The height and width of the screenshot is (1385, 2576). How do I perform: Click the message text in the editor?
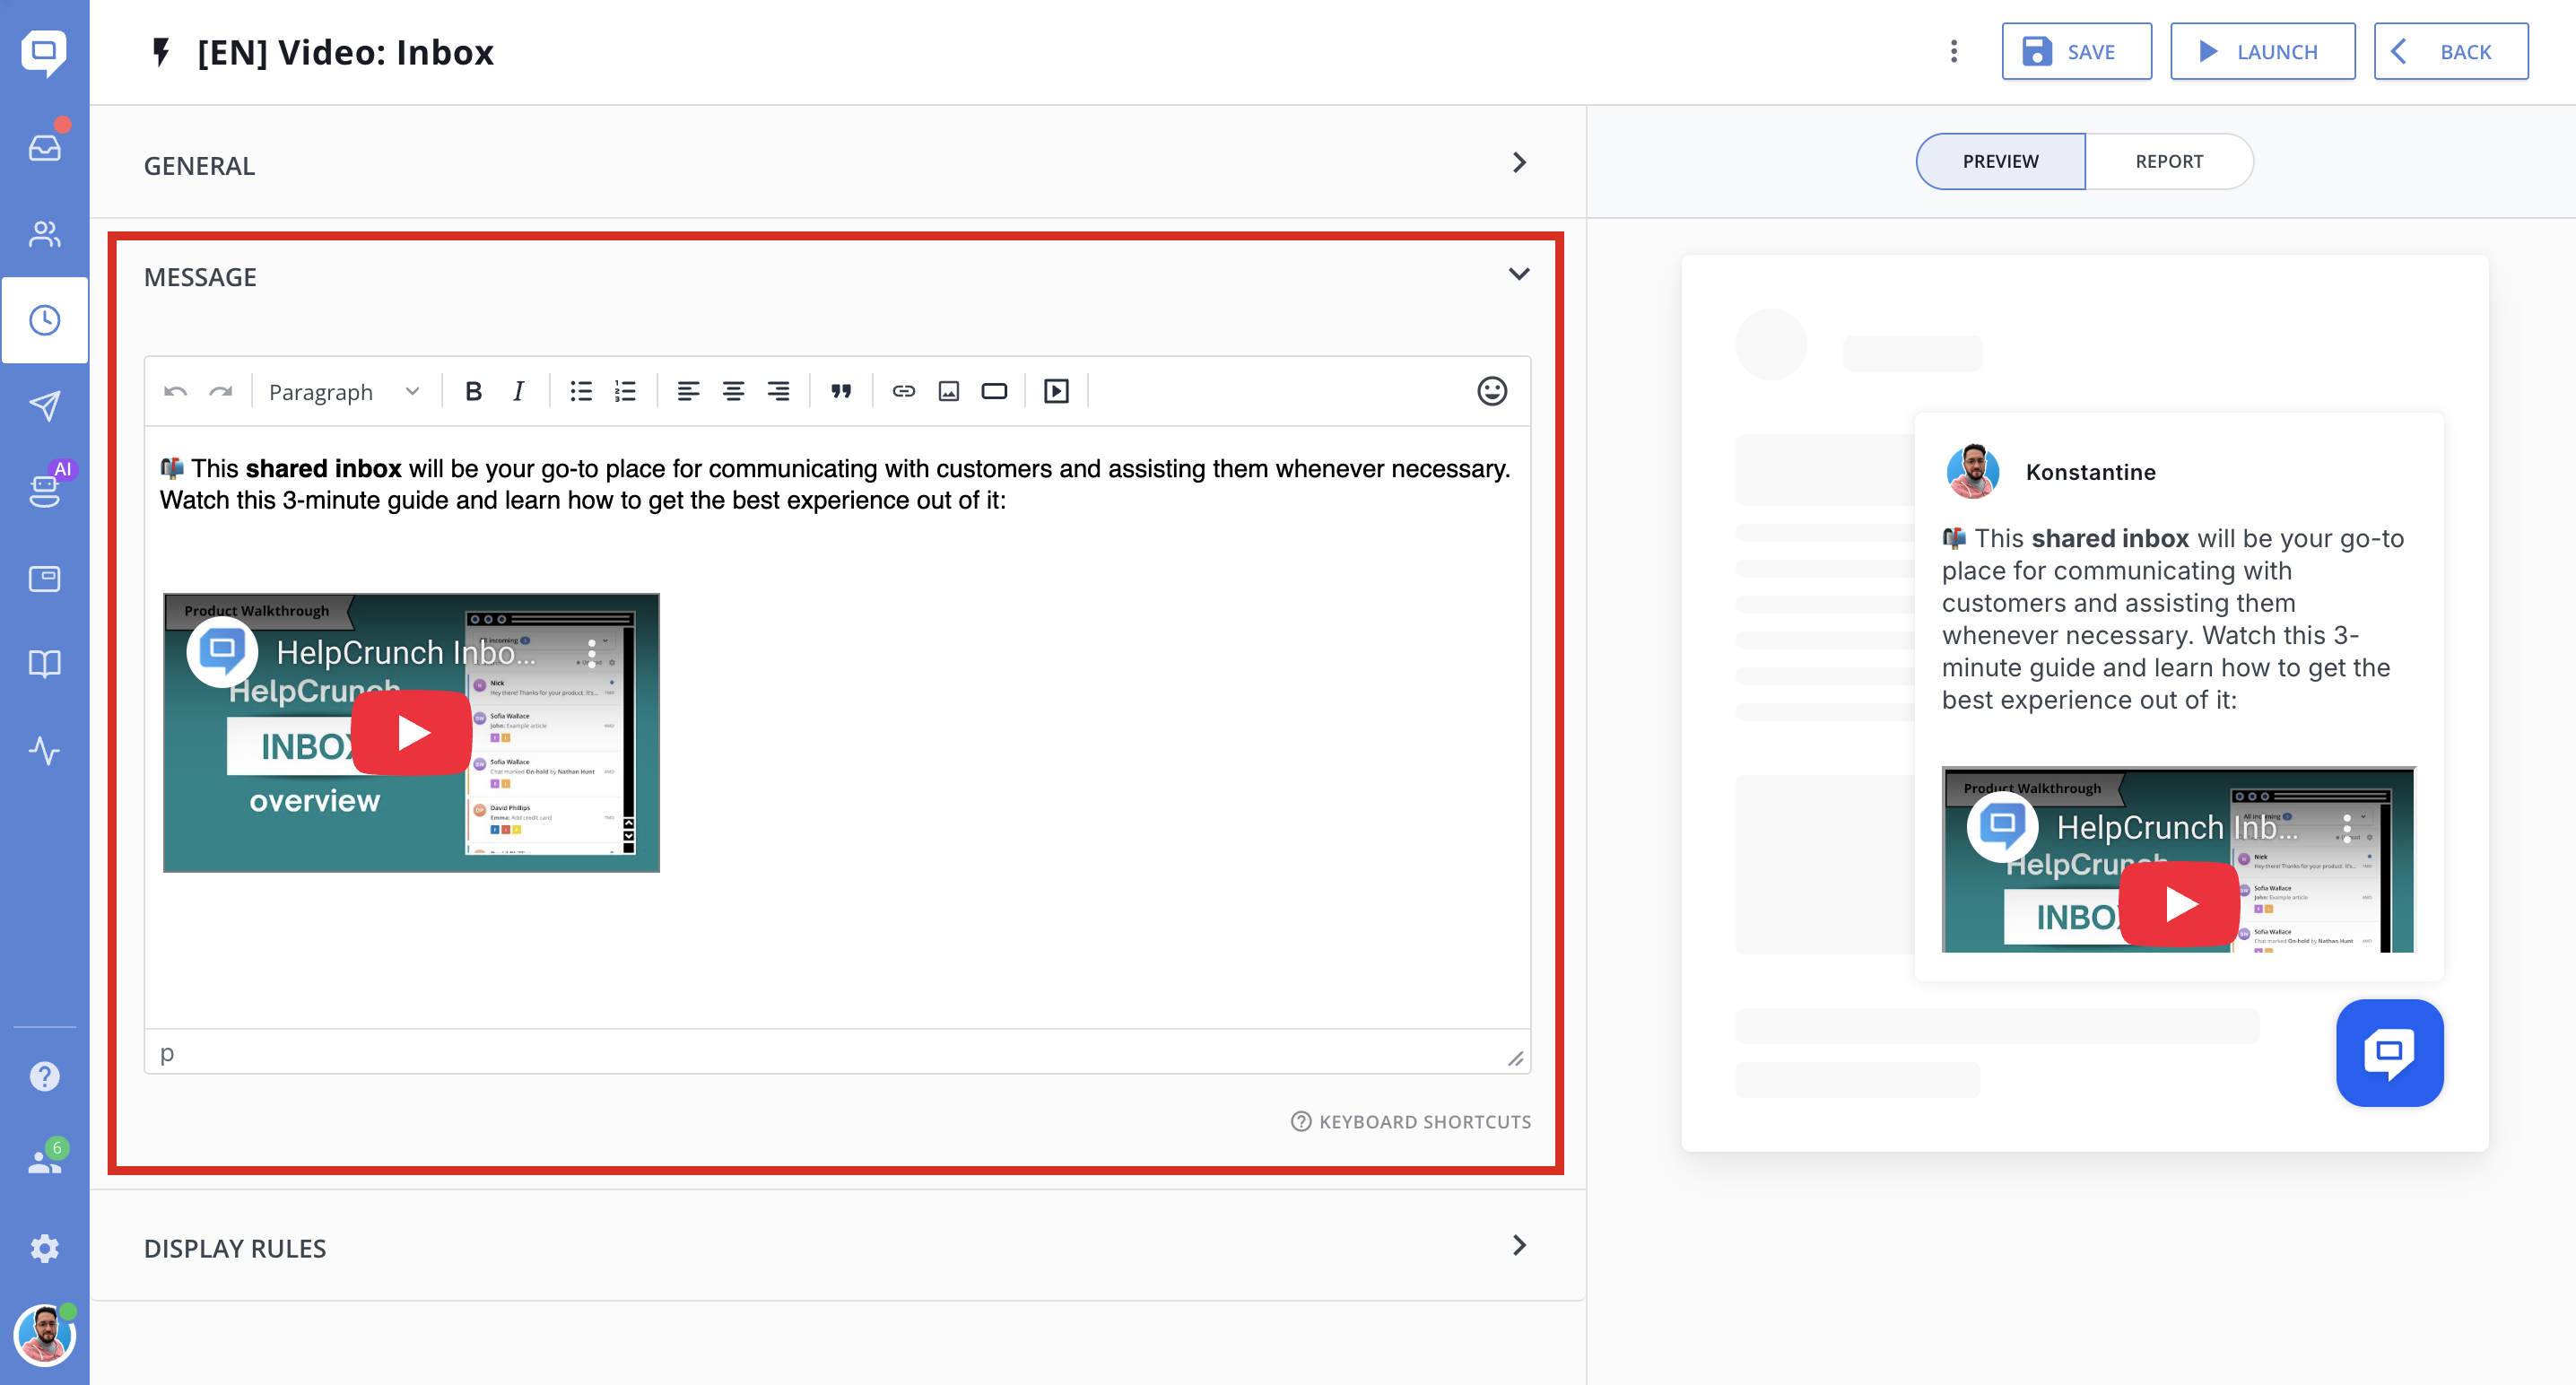click(836, 484)
